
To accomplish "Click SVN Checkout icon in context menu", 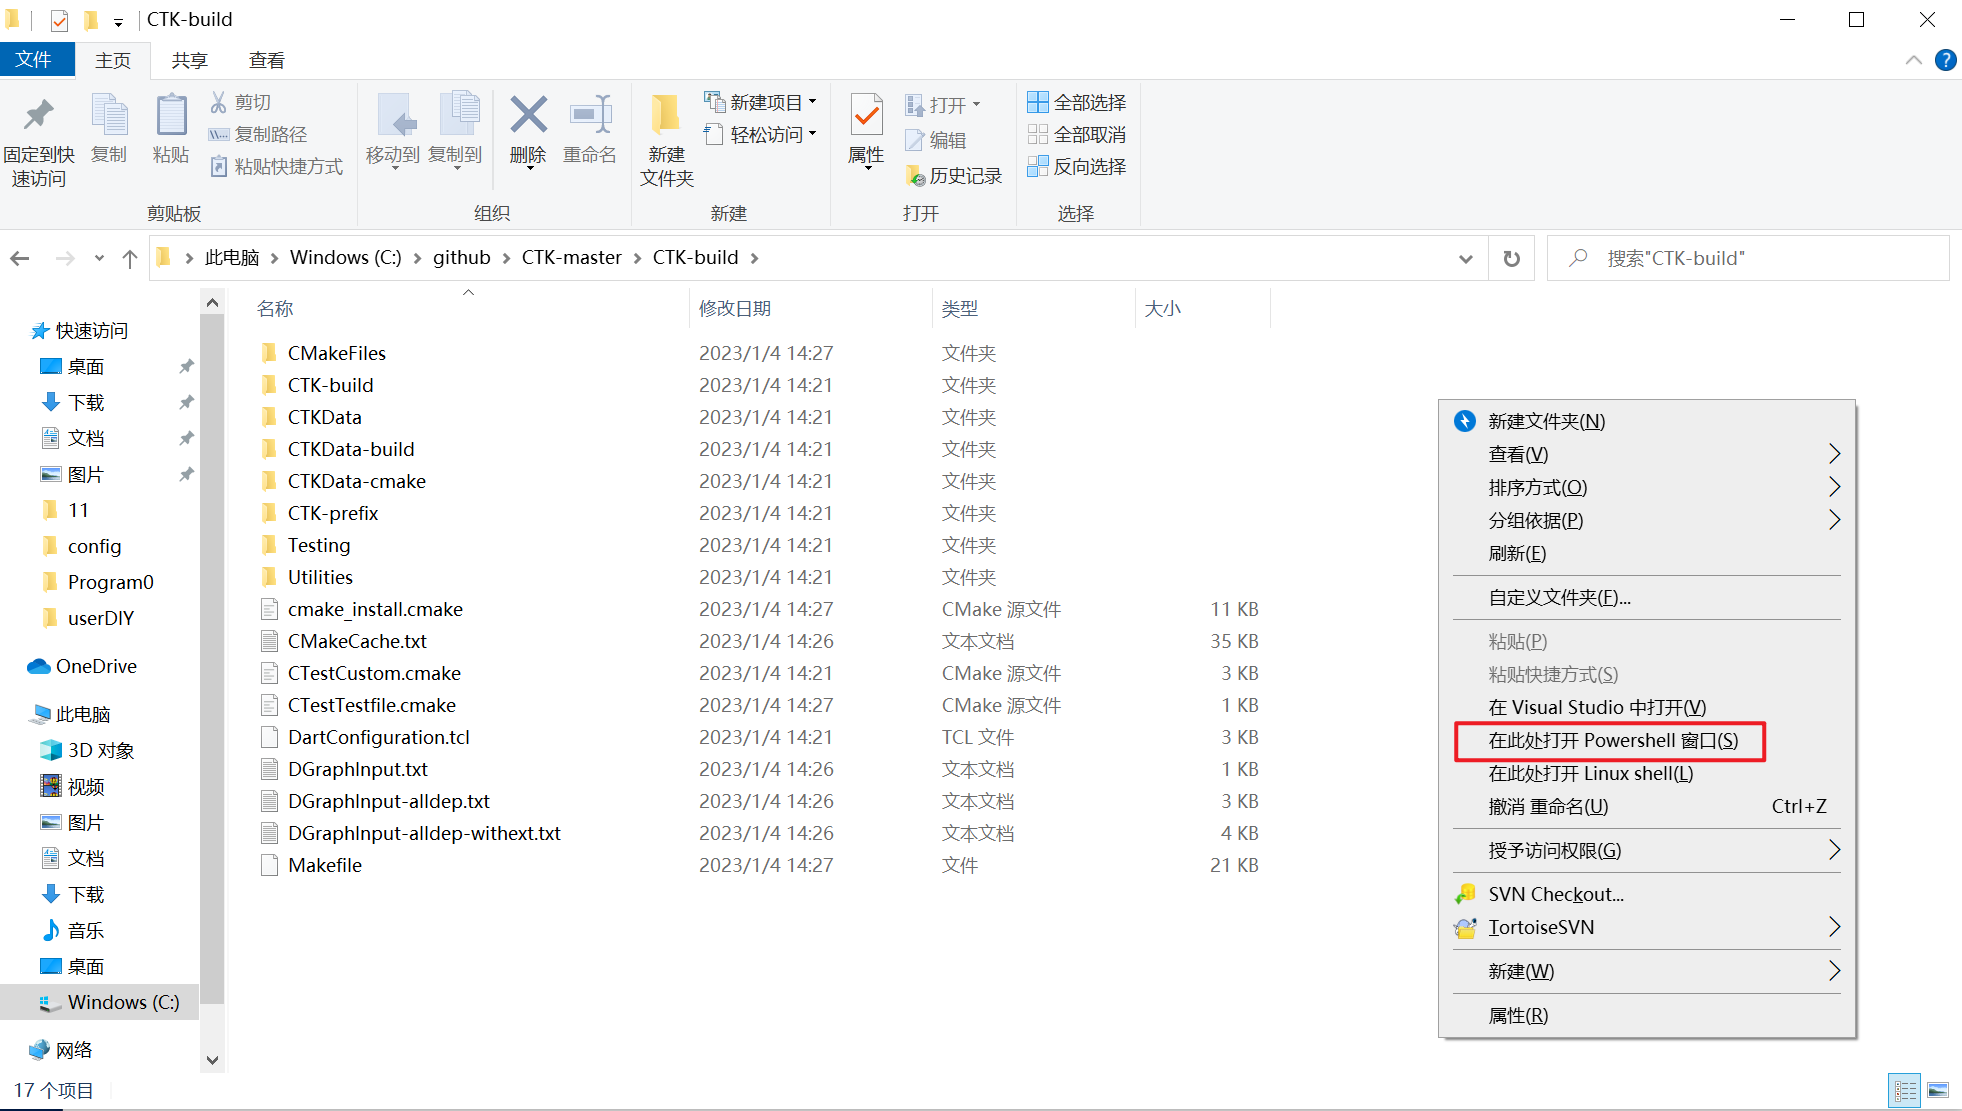I will 1465,894.
